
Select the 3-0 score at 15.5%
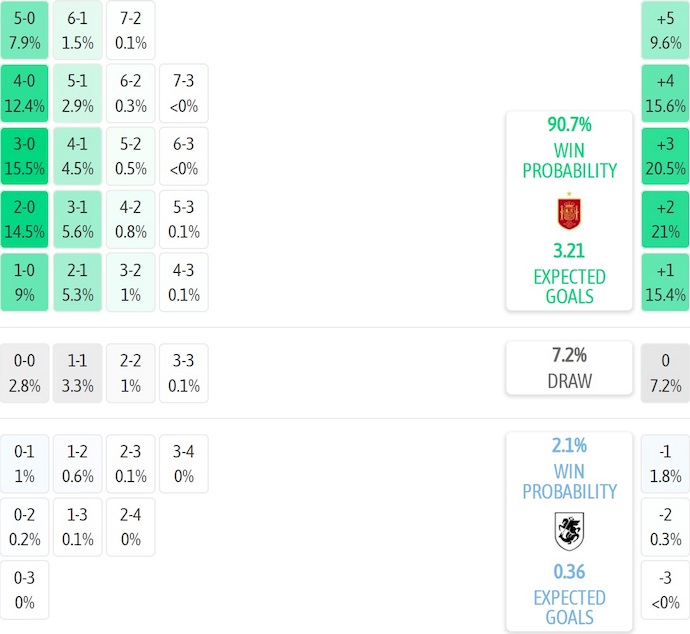pos(23,156)
